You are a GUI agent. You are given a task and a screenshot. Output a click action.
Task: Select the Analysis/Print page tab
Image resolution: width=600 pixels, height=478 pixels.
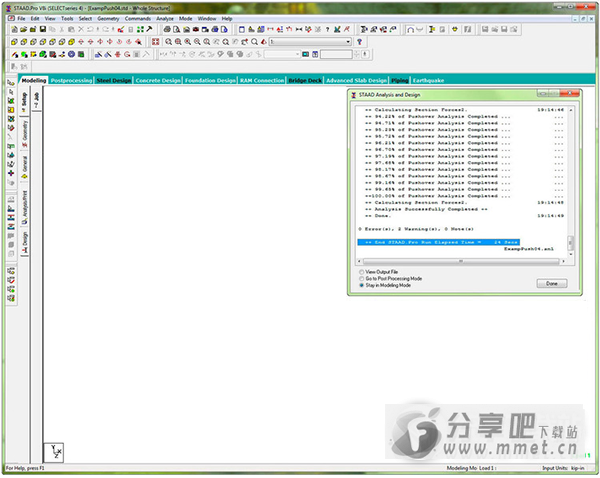(x=24, y=207)
